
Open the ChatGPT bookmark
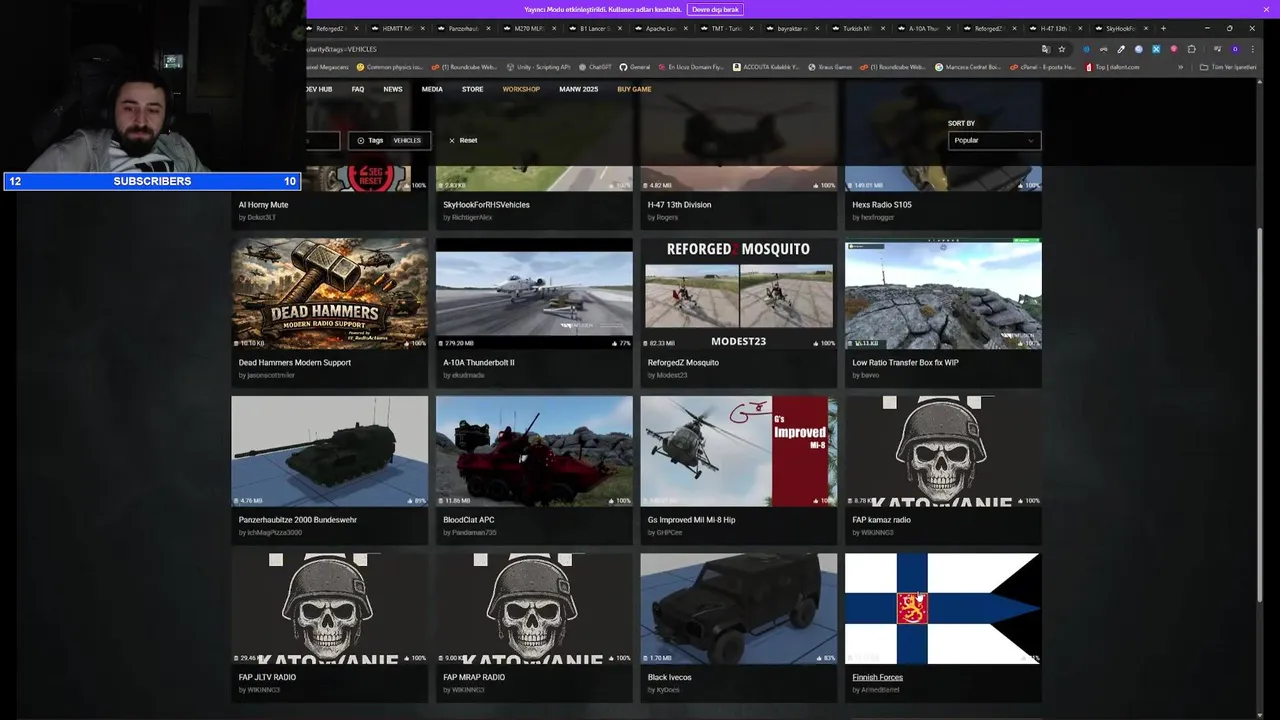click(595, 67)
